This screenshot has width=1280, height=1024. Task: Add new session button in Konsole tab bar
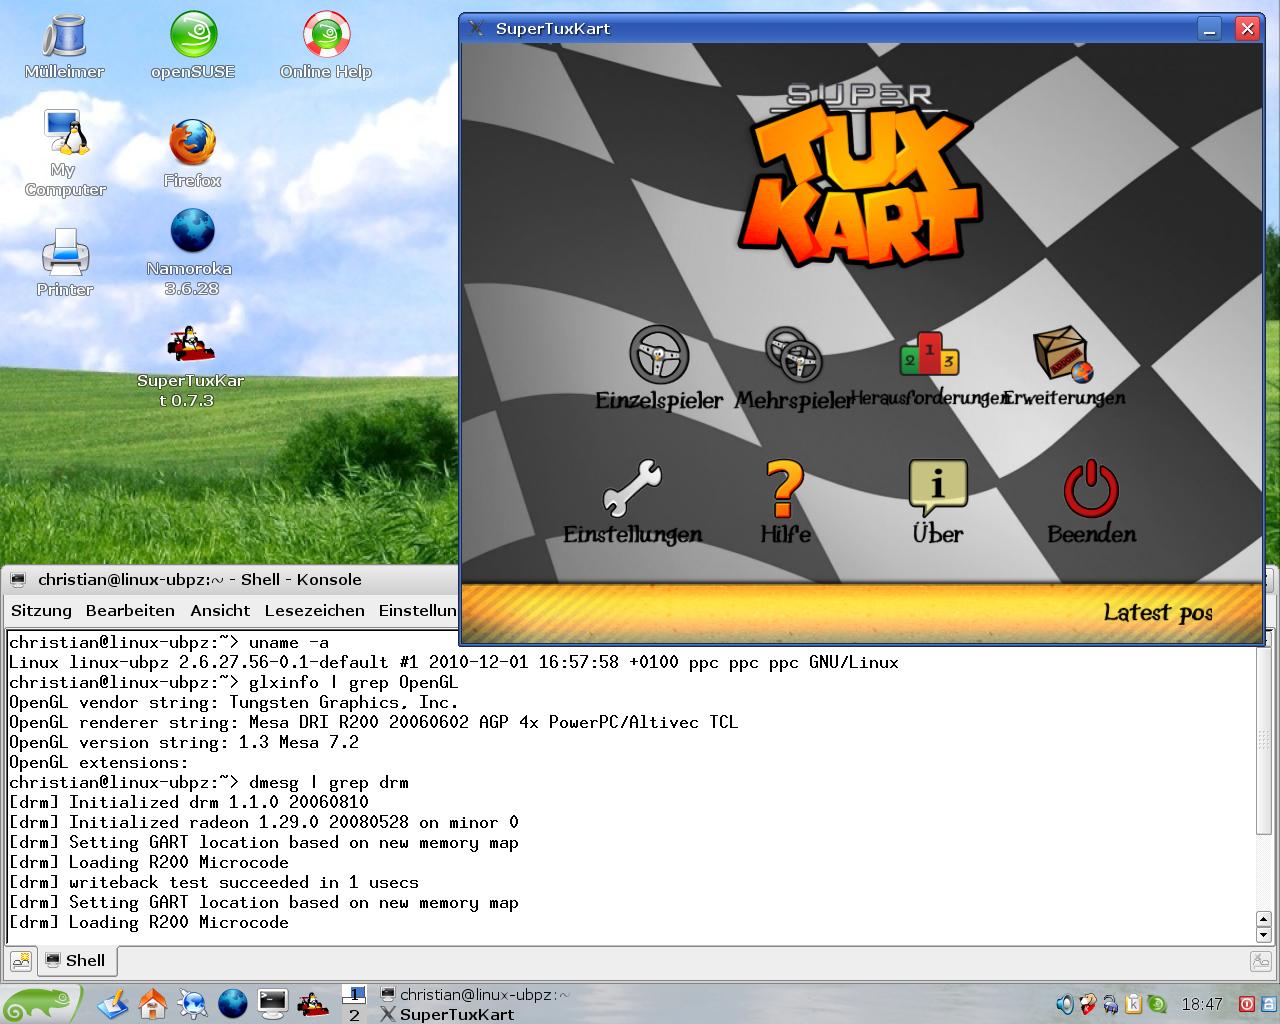pyautogui.click(x=20, y=961)
